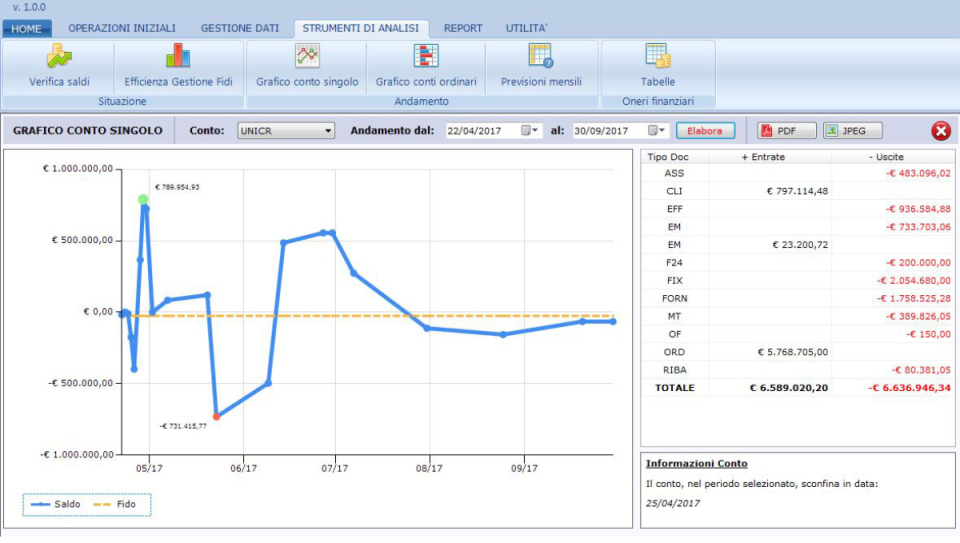Go to the REPORT tab

(463, 28)
